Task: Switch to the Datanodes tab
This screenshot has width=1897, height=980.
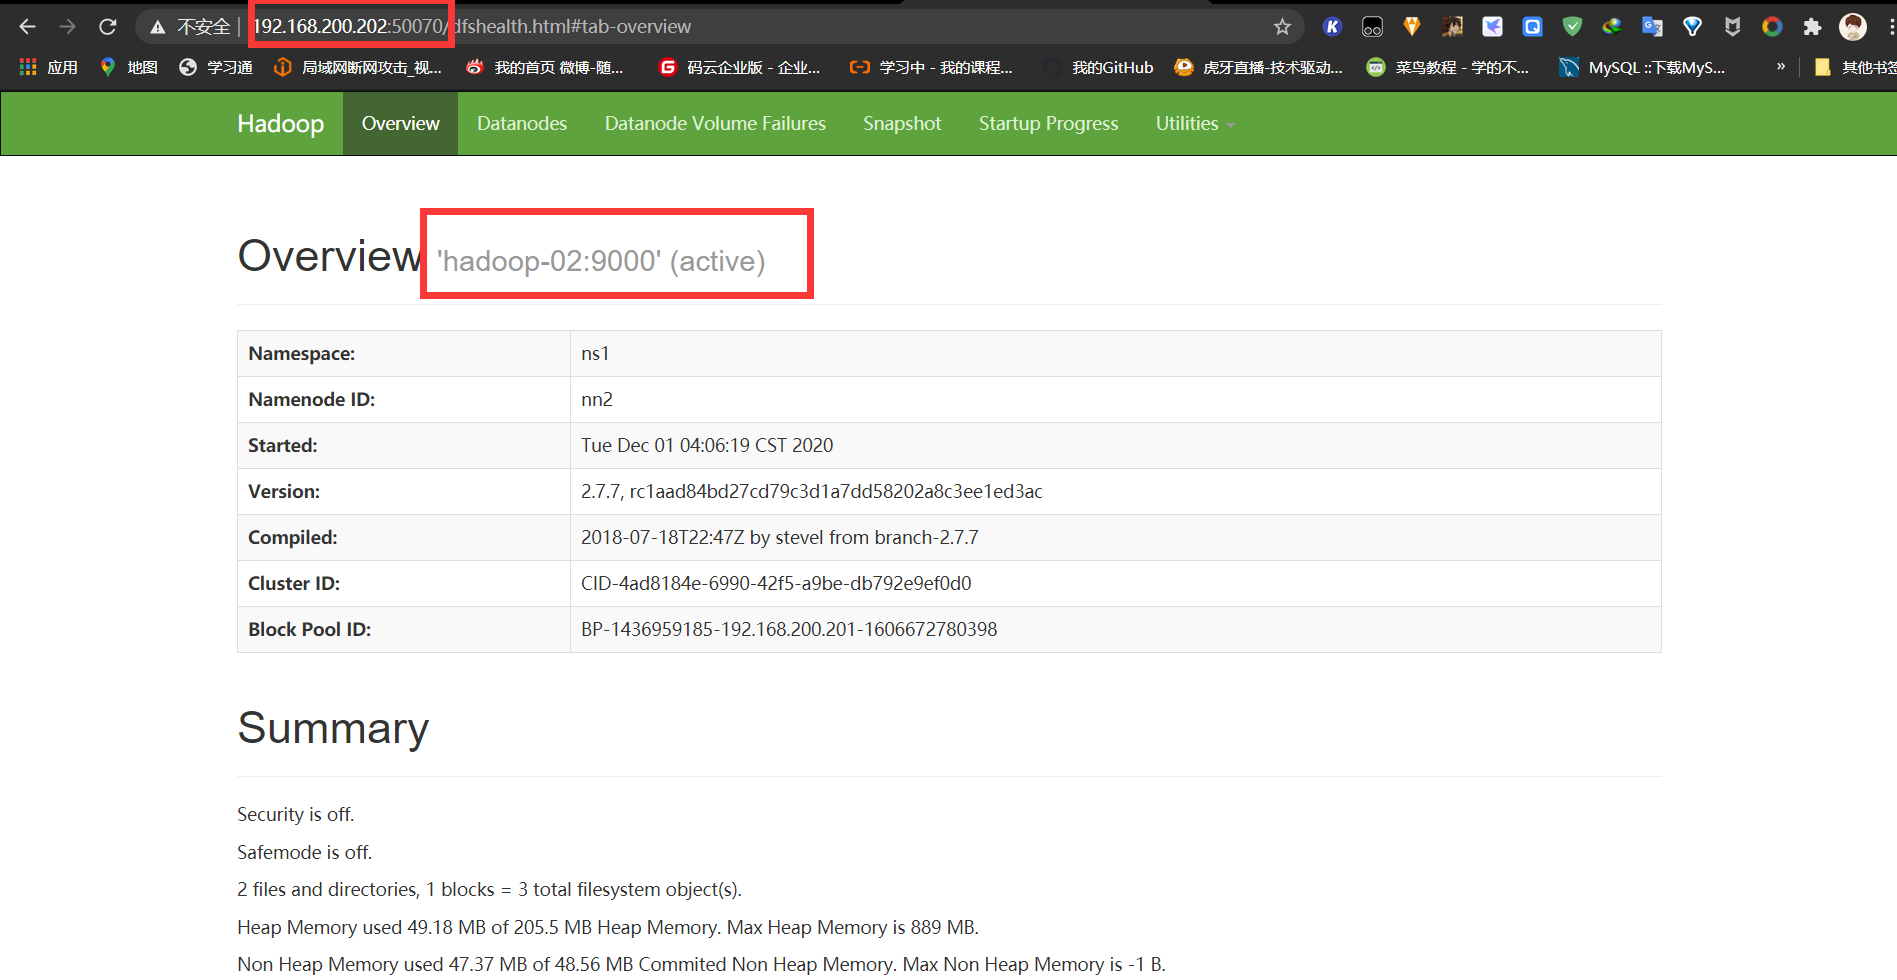Action: pos(522,123)
